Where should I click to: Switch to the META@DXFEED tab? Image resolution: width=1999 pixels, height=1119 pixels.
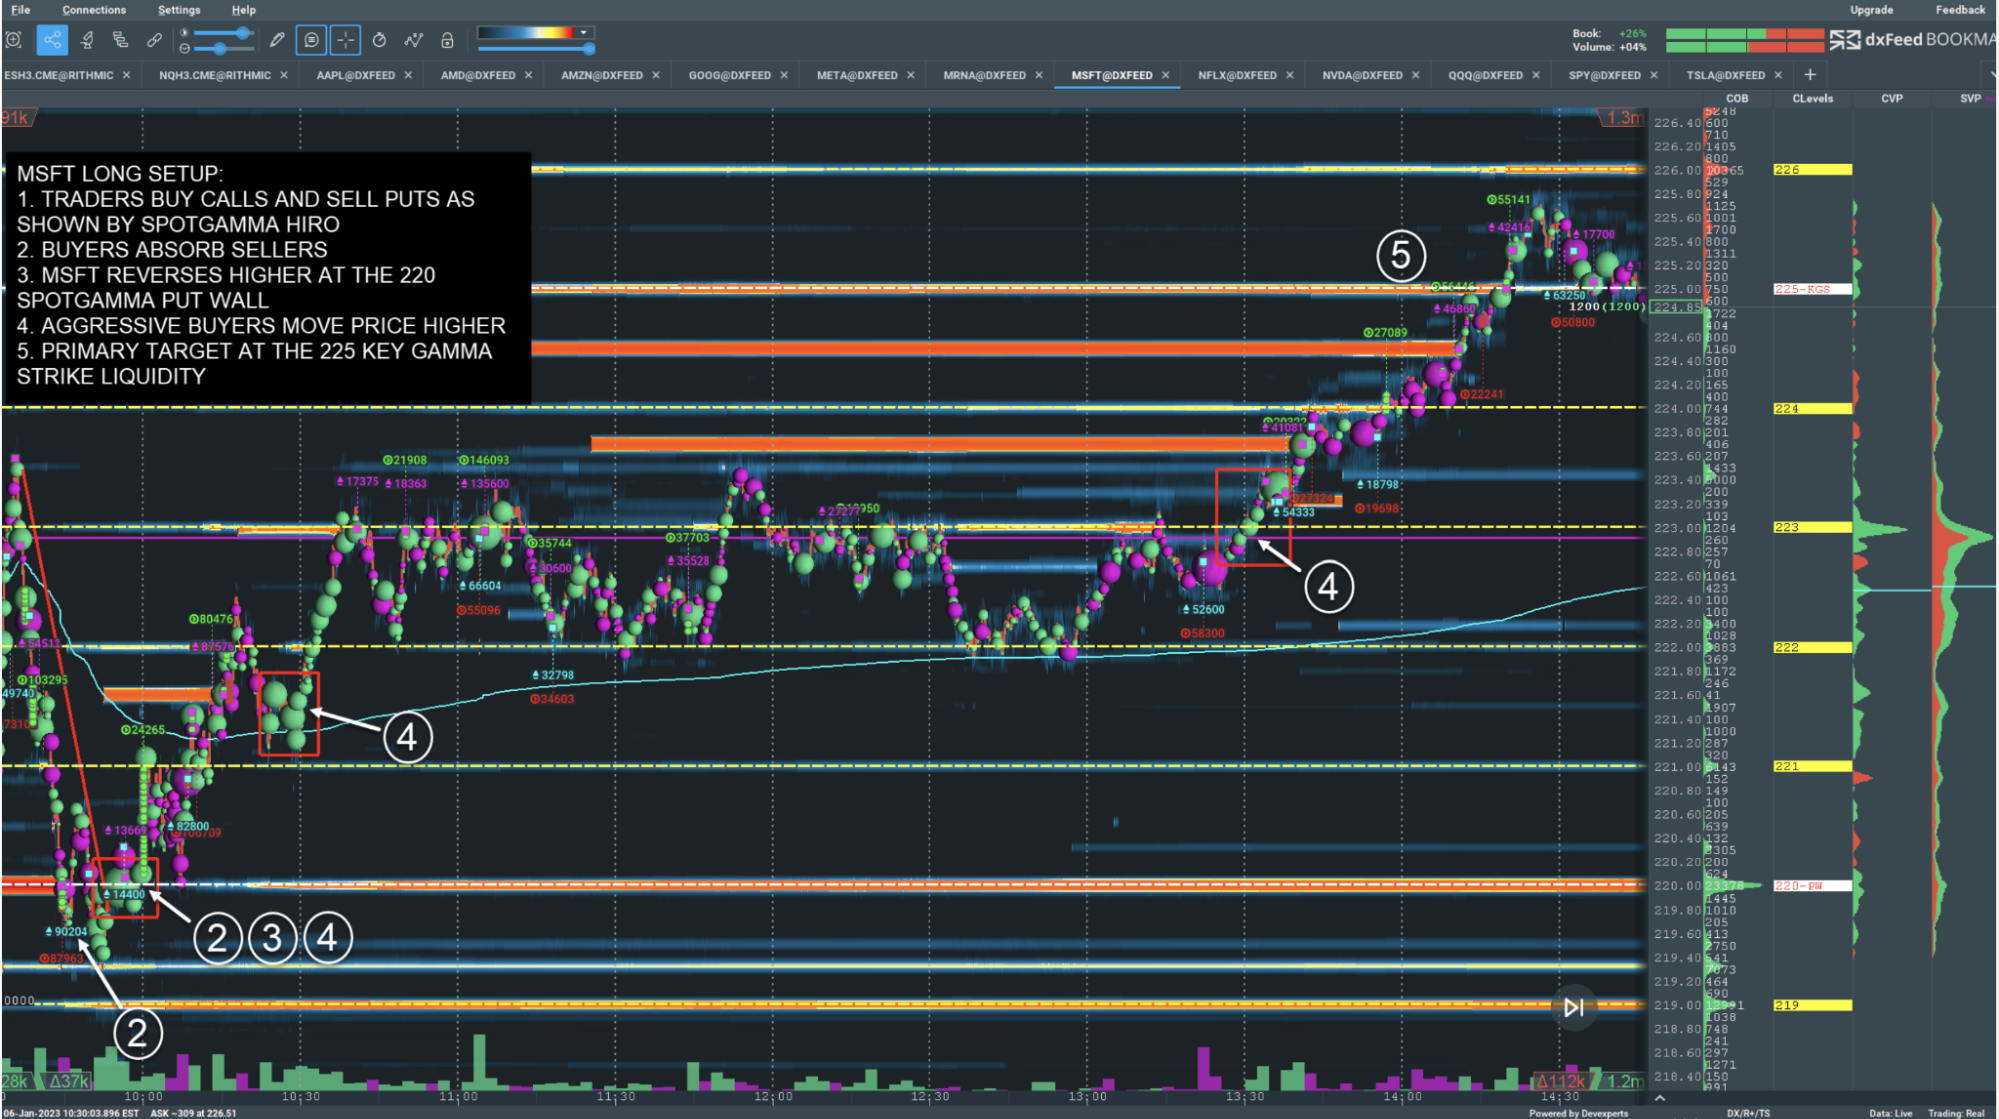click(857, 75)
